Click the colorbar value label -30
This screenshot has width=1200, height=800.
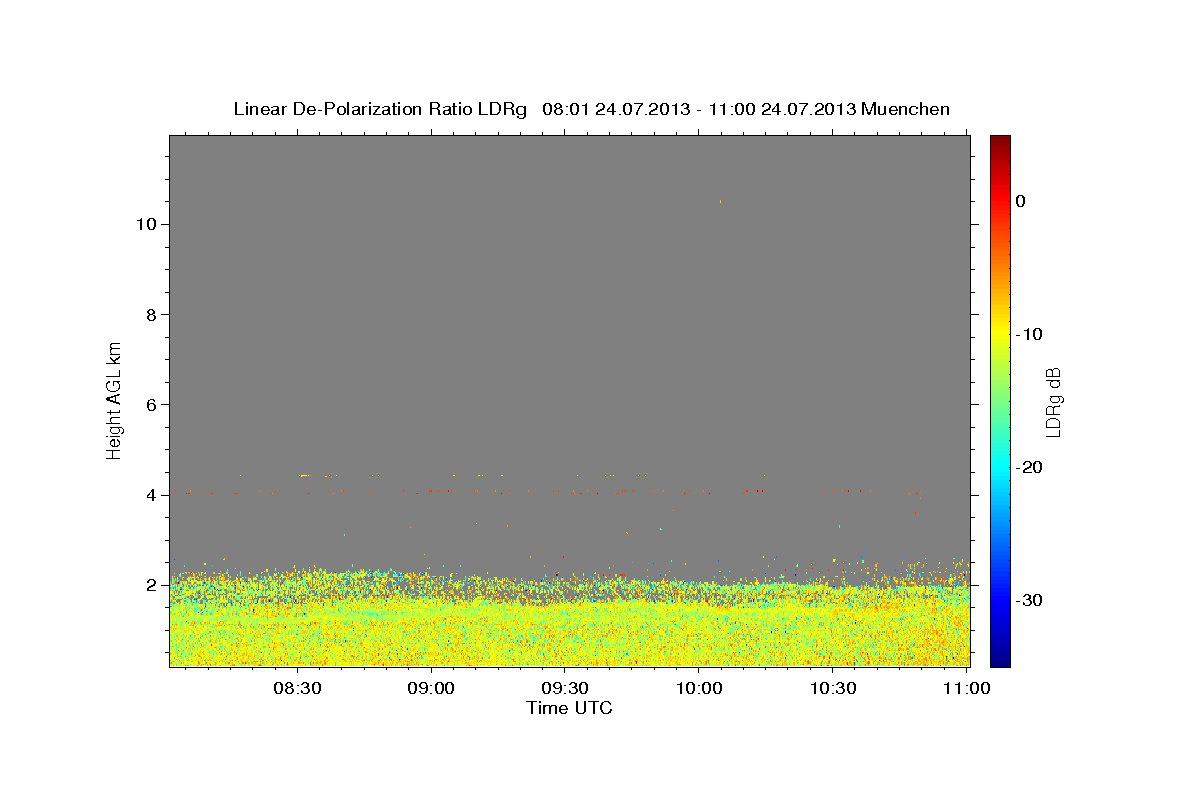click(x=1029, y=600)
